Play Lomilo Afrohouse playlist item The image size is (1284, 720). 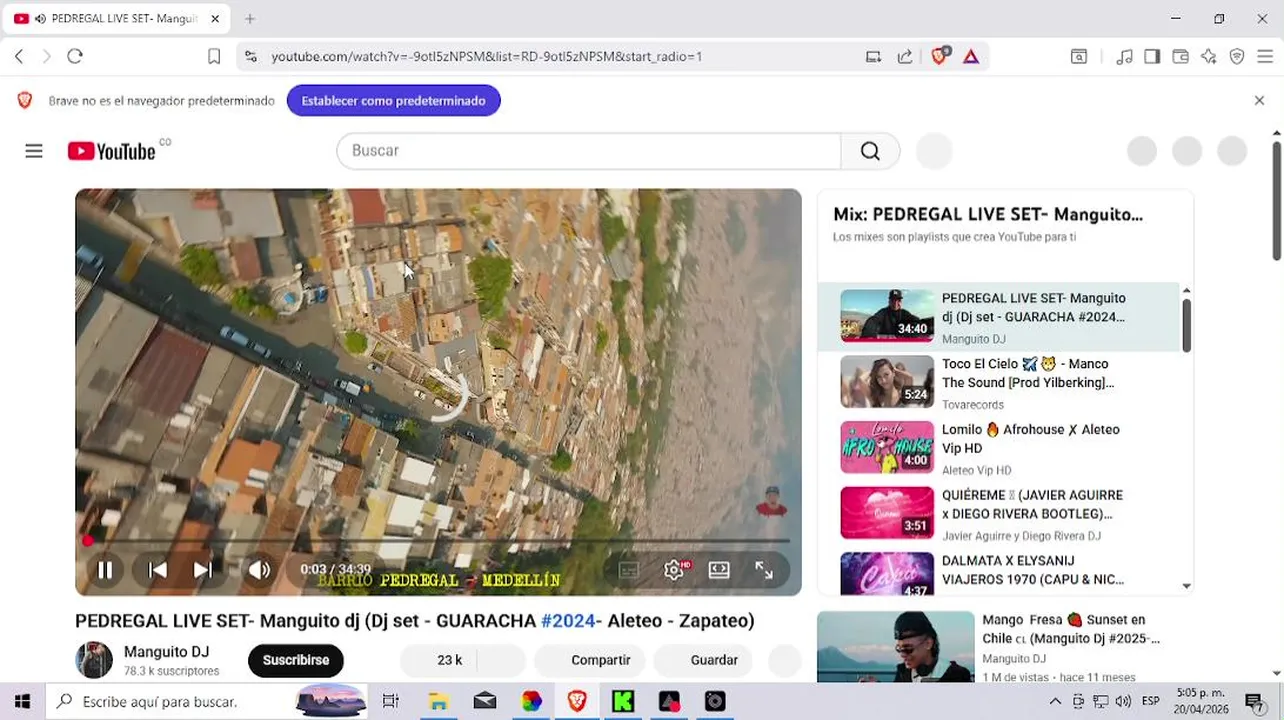tap(999, 448)
